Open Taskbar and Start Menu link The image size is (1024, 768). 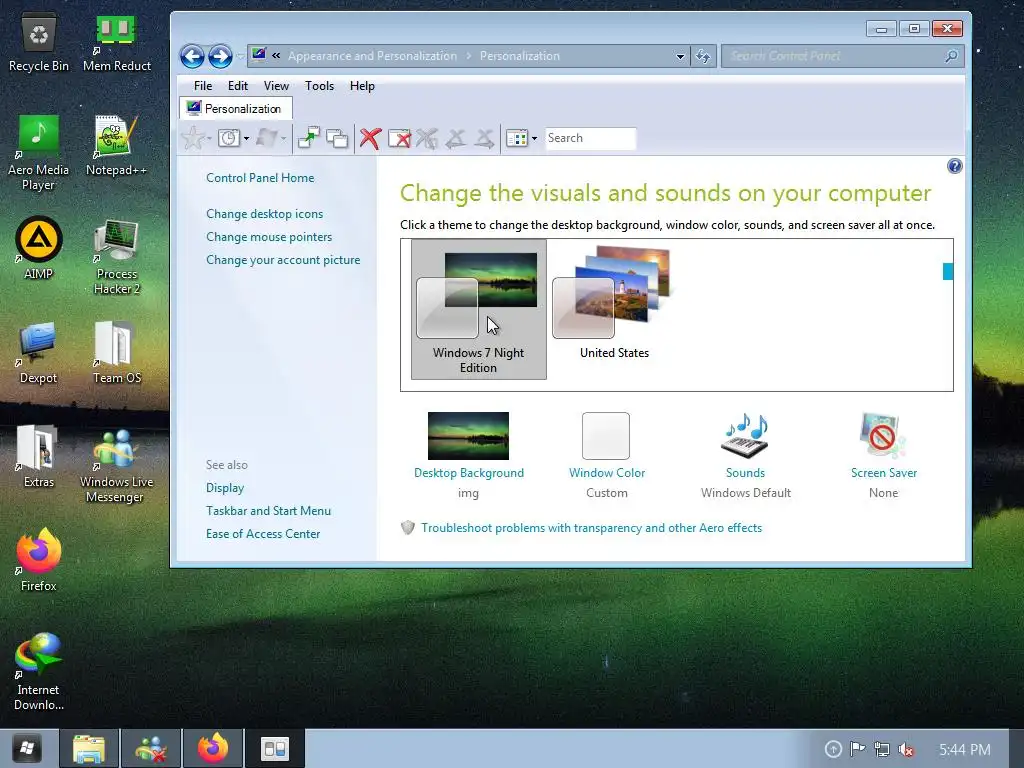tap(268, 511)
